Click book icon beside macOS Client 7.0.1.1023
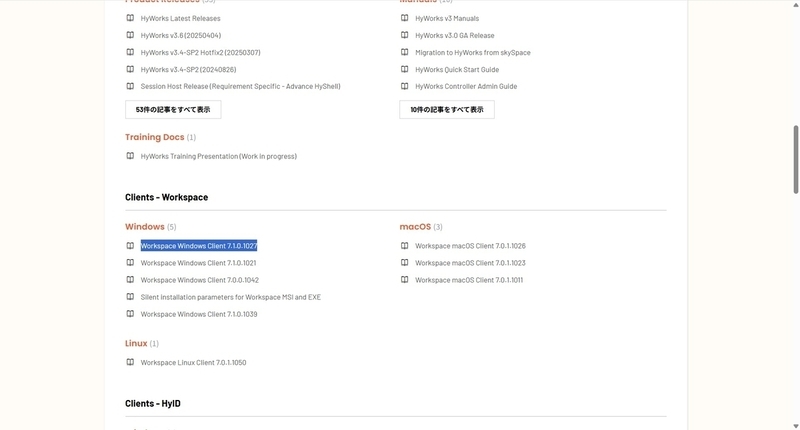 tap(405, 263)
